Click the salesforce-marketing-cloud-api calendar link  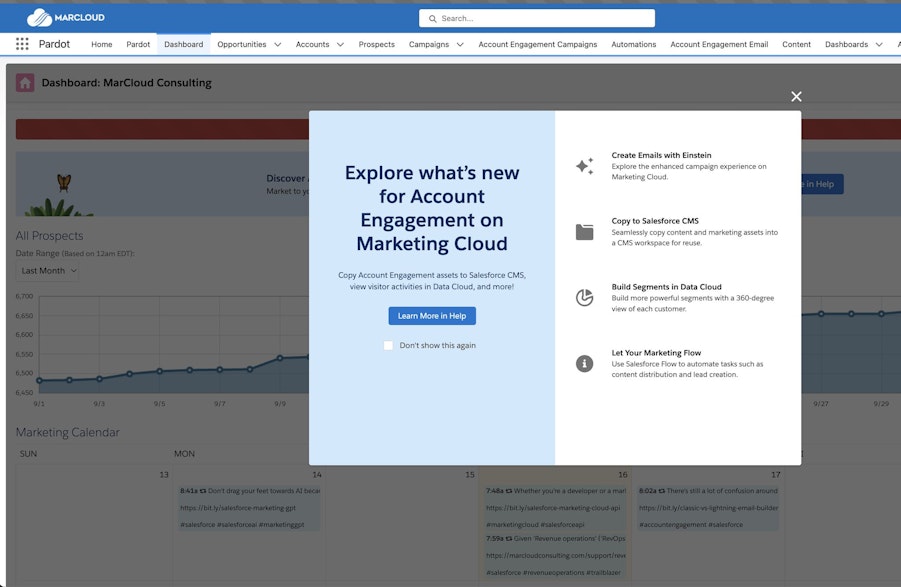point(553,508)
